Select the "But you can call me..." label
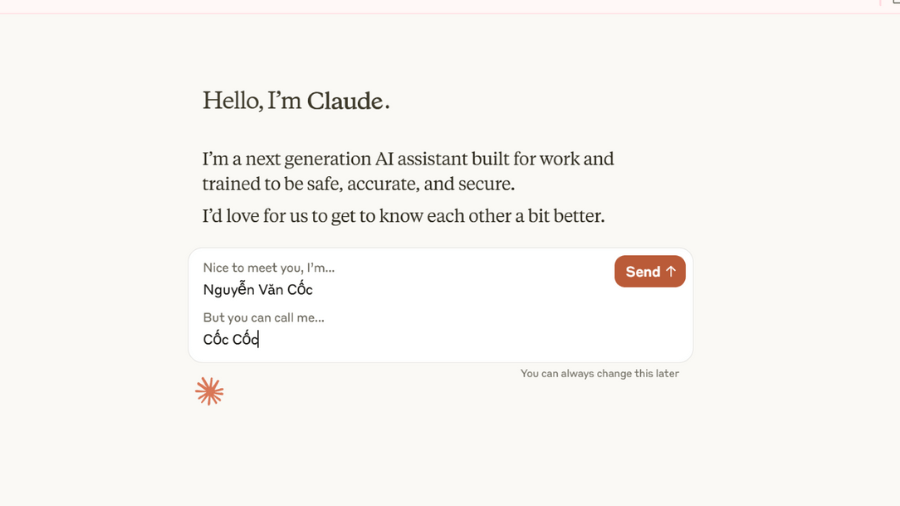This screenshot has height=506, width=900. click(x=263, y=318)
